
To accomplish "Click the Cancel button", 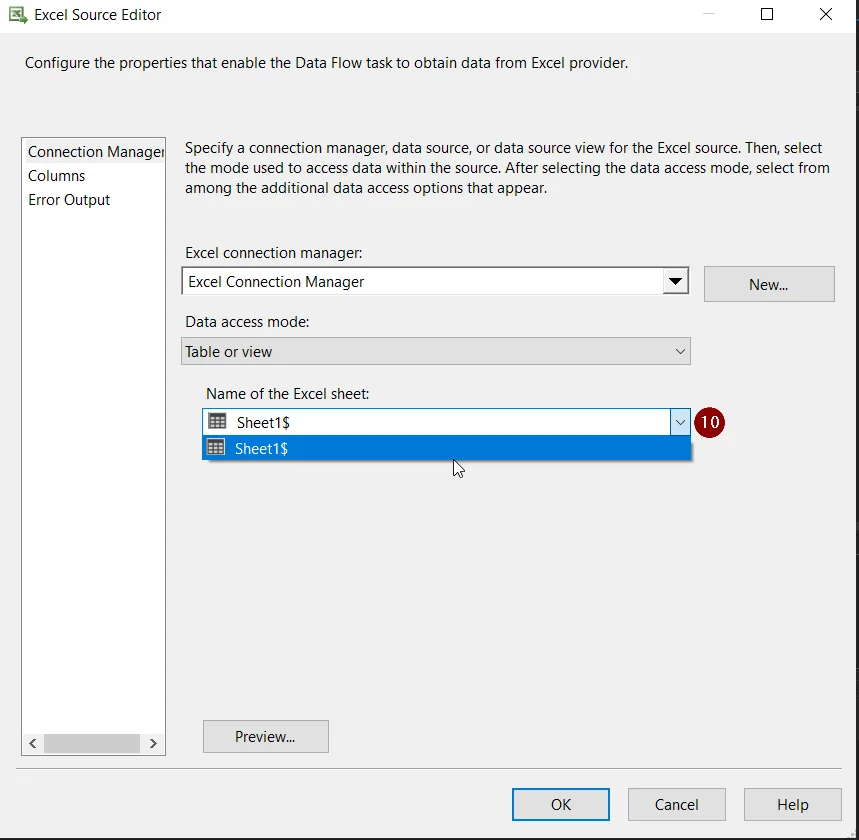I will (677, 804).
